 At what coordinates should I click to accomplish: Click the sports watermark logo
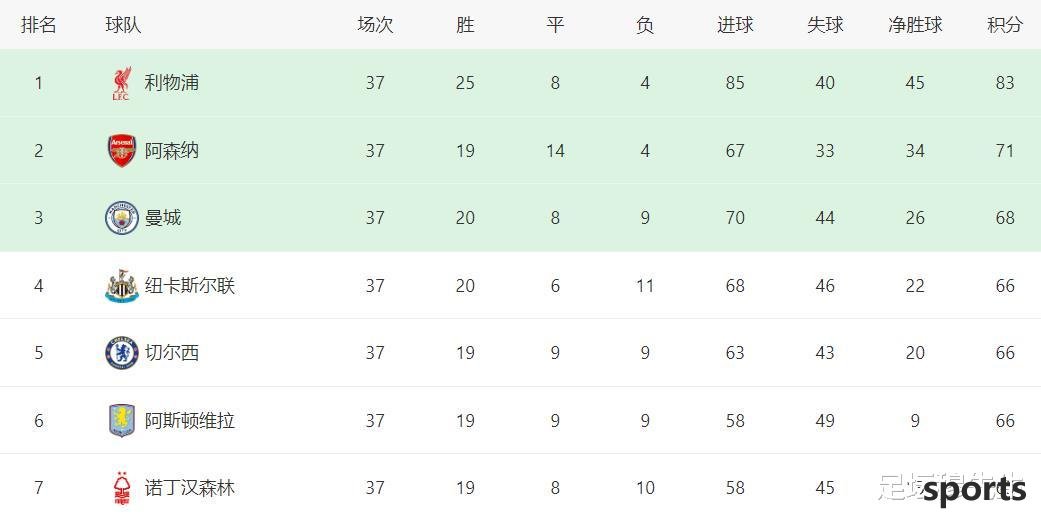[x=975, y=491]
